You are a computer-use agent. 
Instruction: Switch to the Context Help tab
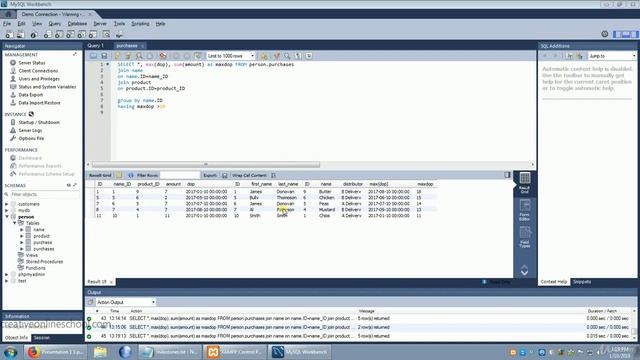pos(554,282)
